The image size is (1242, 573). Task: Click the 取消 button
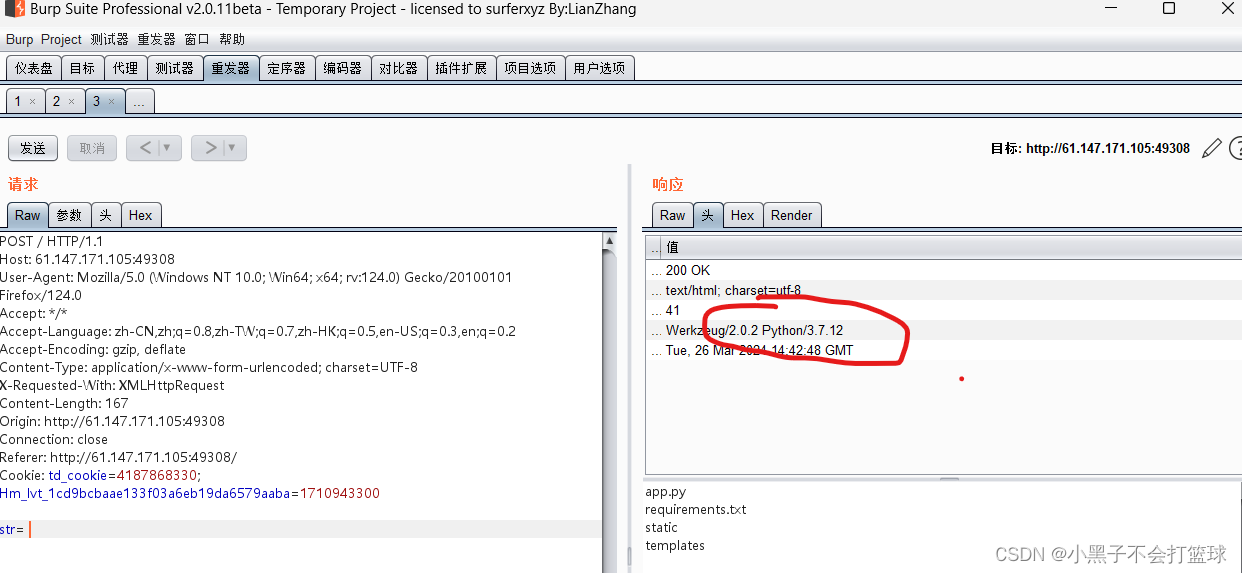coord(92,148)
